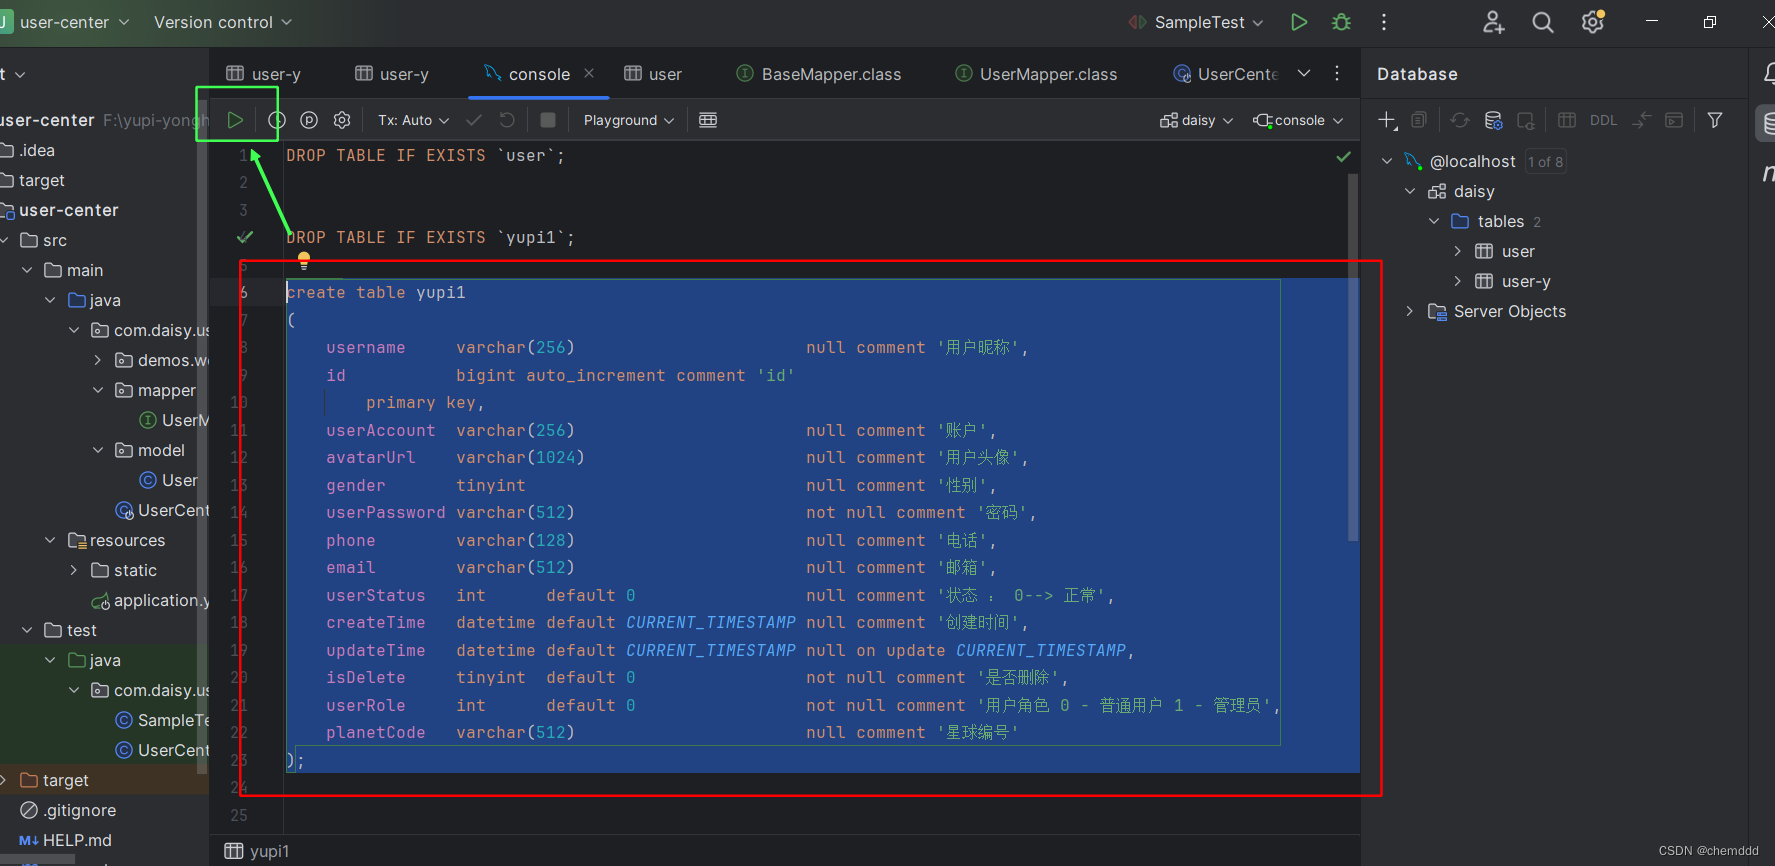
Task: Open the yupi1 result tab at bottom
Action: click(x=257, y=851)
